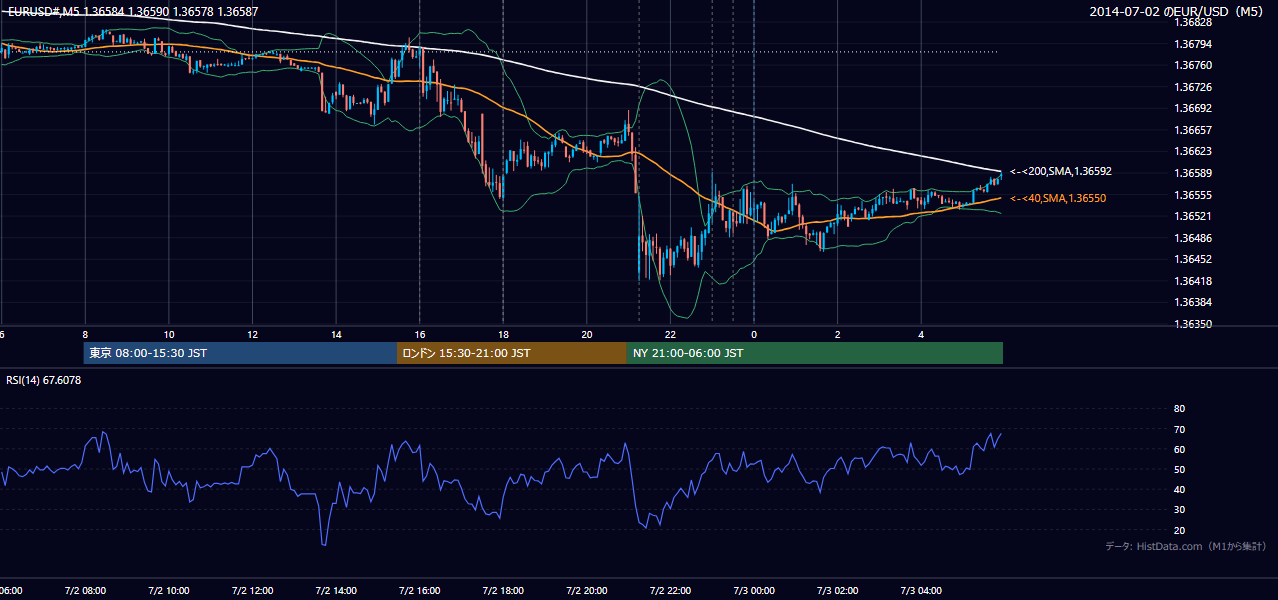Click price axis label 1.36828
Screen dimensions: 1278x600
pyautogui.click(x=1194, y=22)
